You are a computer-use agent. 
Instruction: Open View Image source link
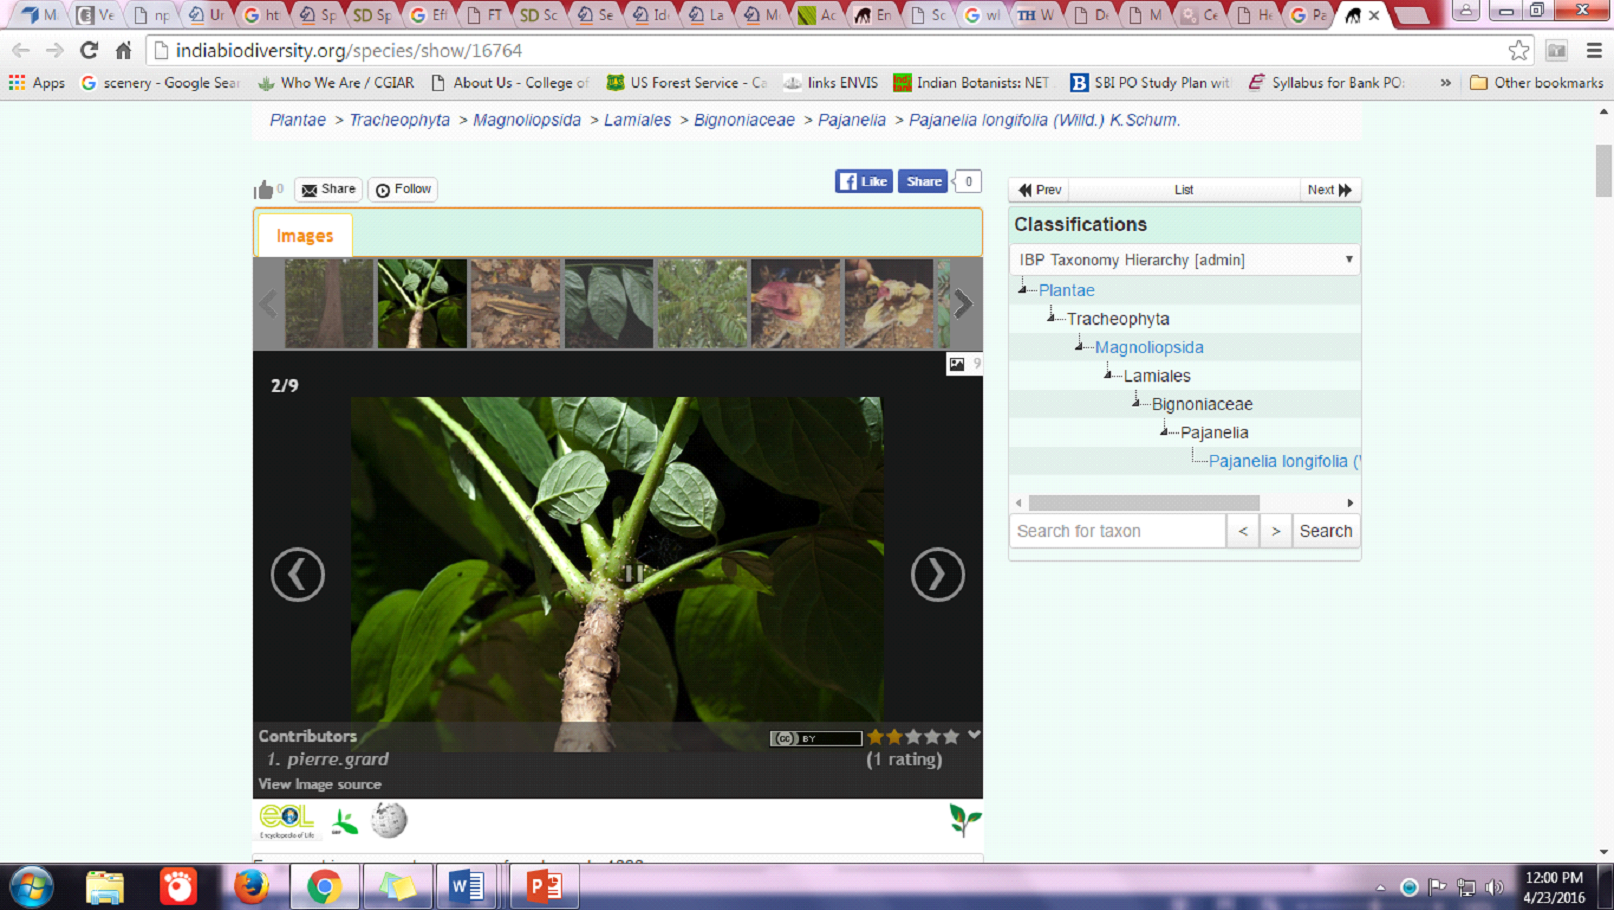[x=320, y=785]
